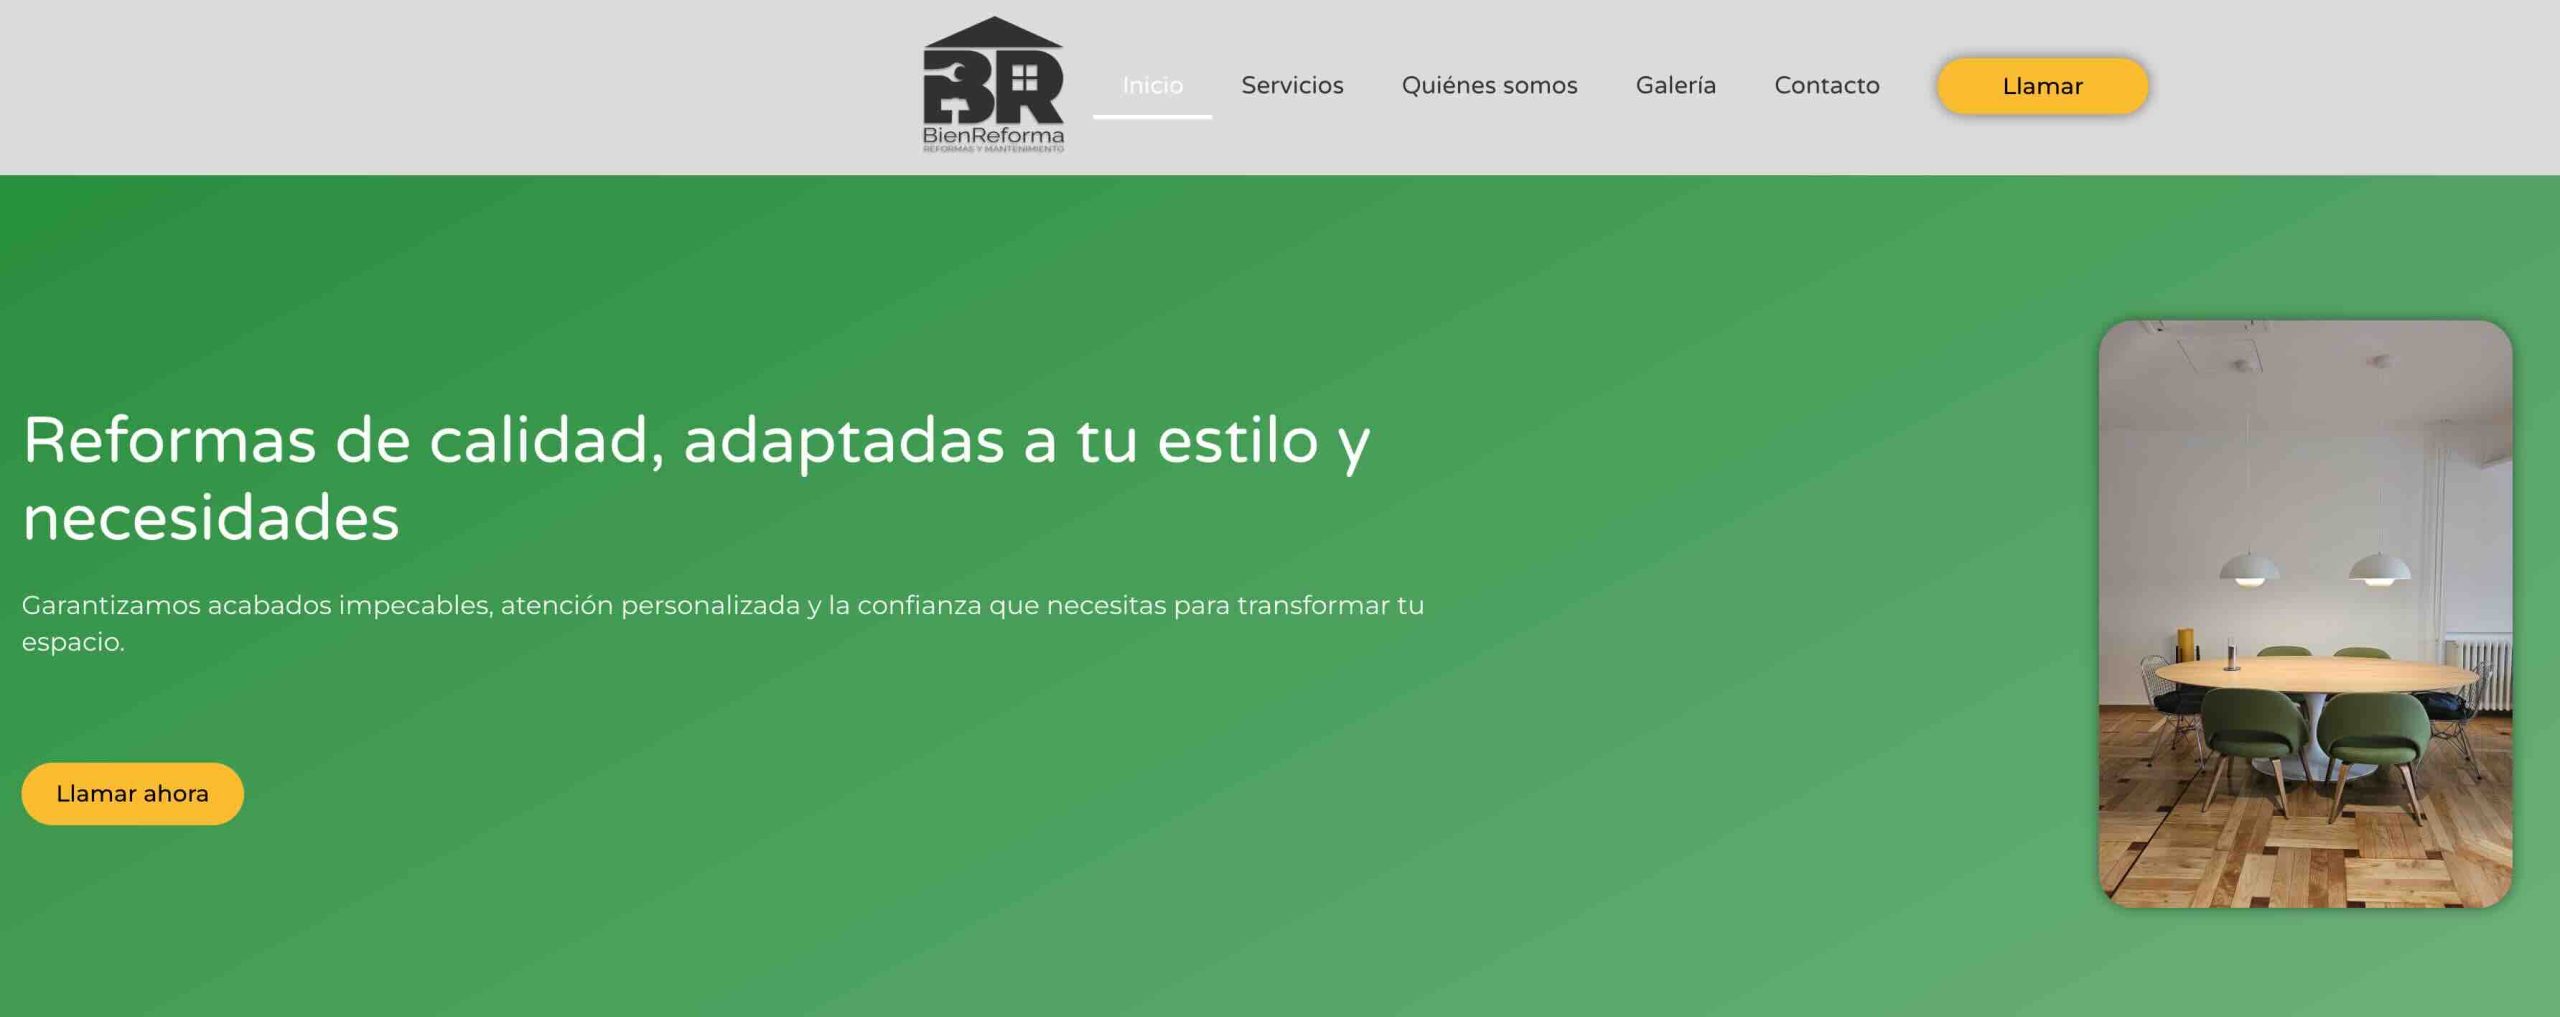Click the right pendant lamp in photo
The height and width of the screenshot is (1017, 2560).
click(2379, 568)
